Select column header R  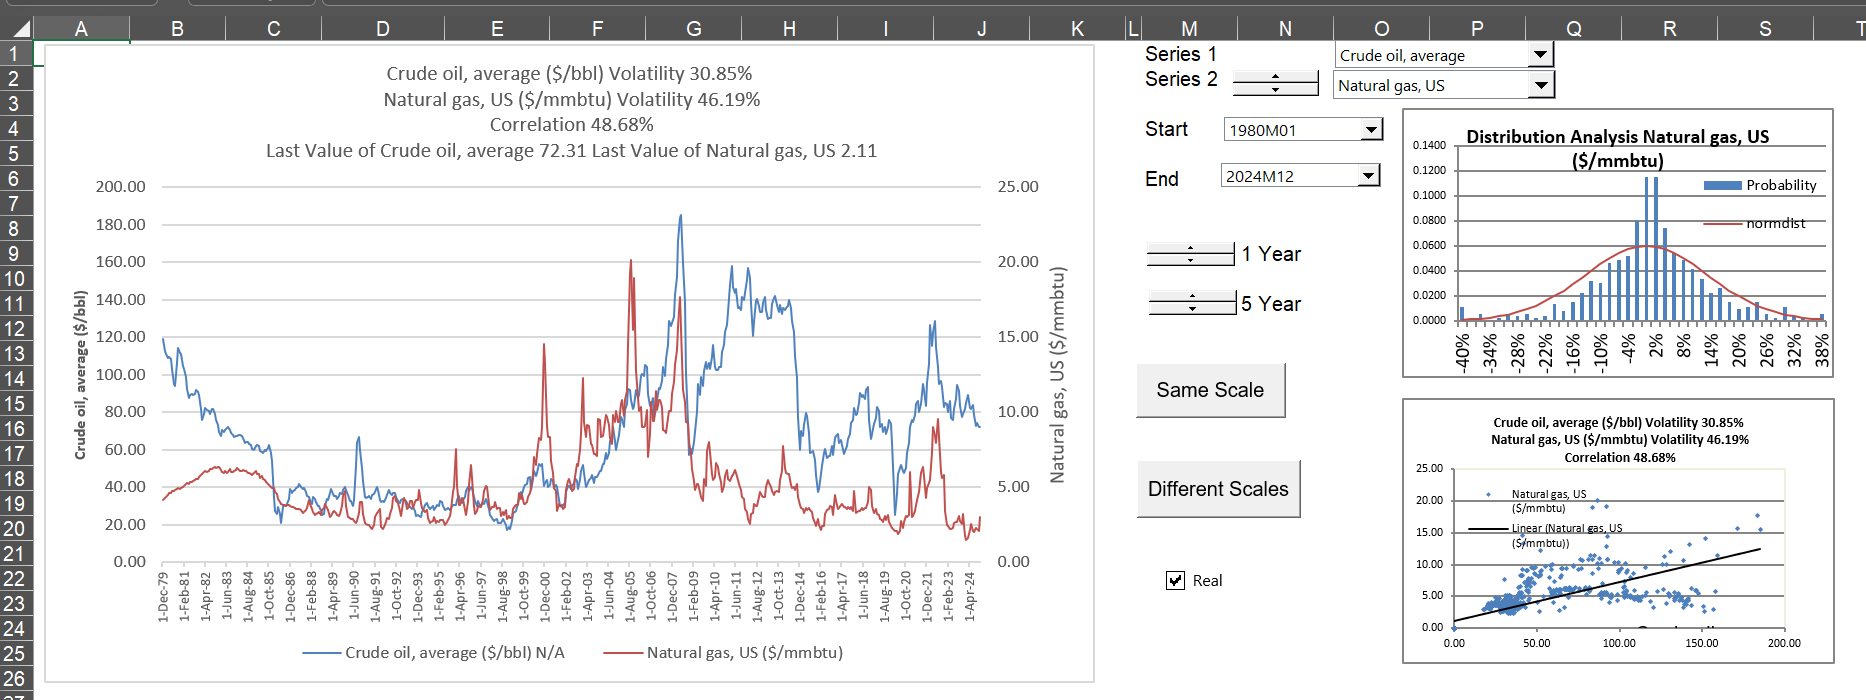click(1669, 29)
